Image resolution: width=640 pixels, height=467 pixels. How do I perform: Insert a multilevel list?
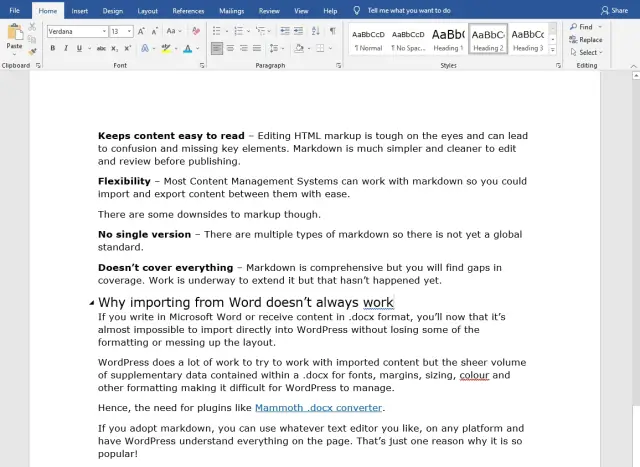260,31
